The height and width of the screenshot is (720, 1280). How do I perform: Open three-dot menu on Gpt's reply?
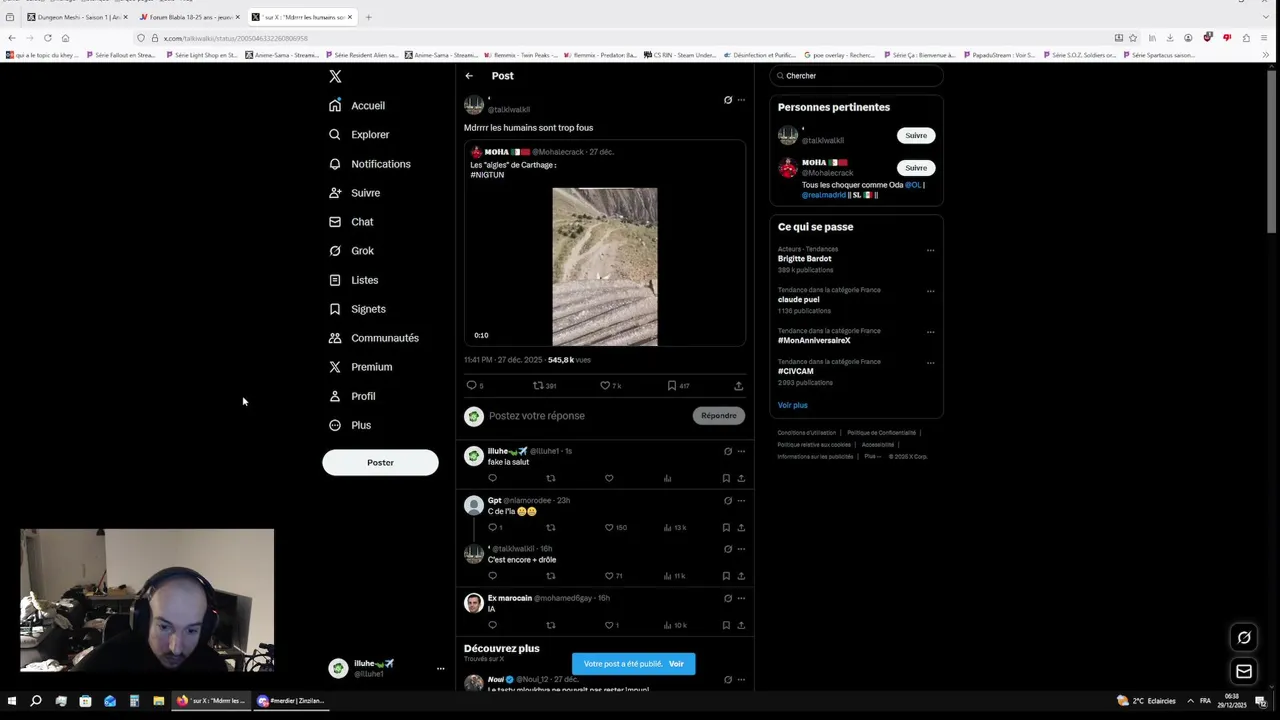tap(741, 500)
